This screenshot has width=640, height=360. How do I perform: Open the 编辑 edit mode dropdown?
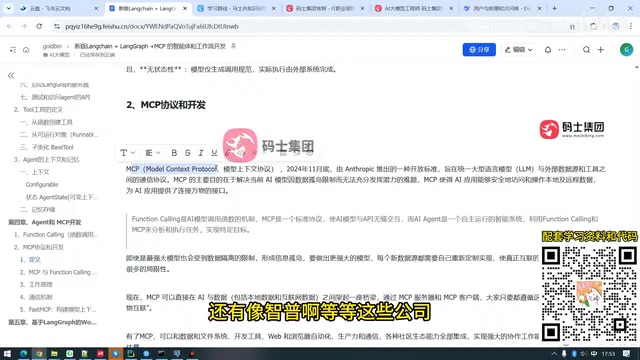pyautogui.click(x=518, y=49)
